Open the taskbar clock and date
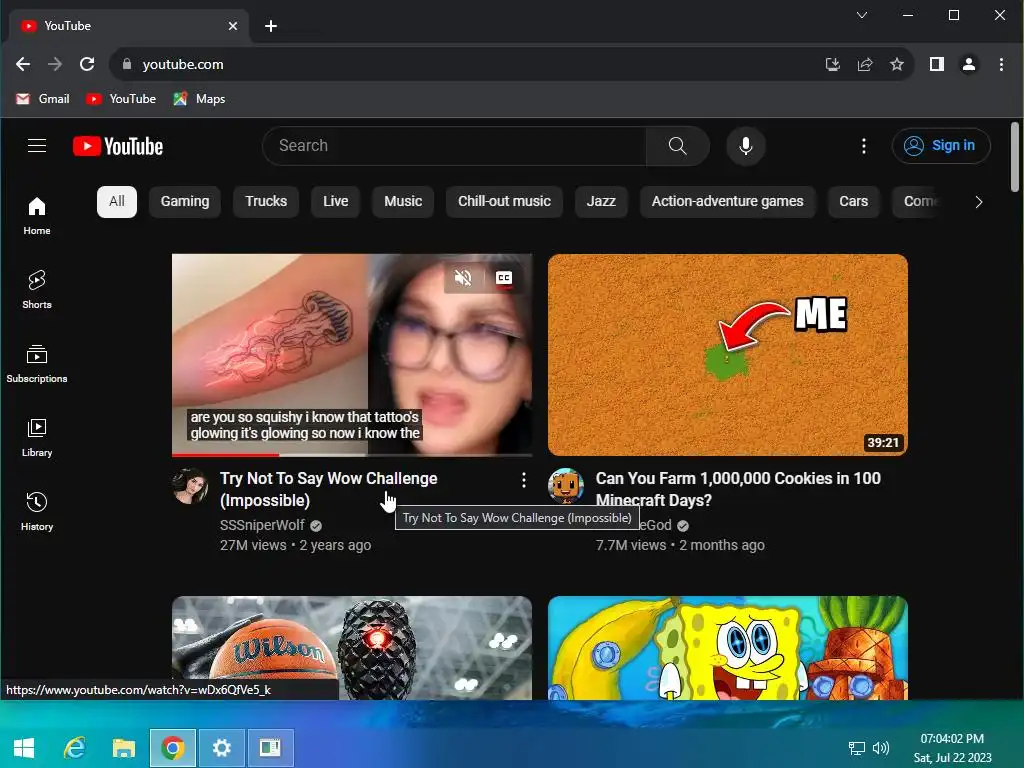 pyautogui.click(x=952, y=748)
